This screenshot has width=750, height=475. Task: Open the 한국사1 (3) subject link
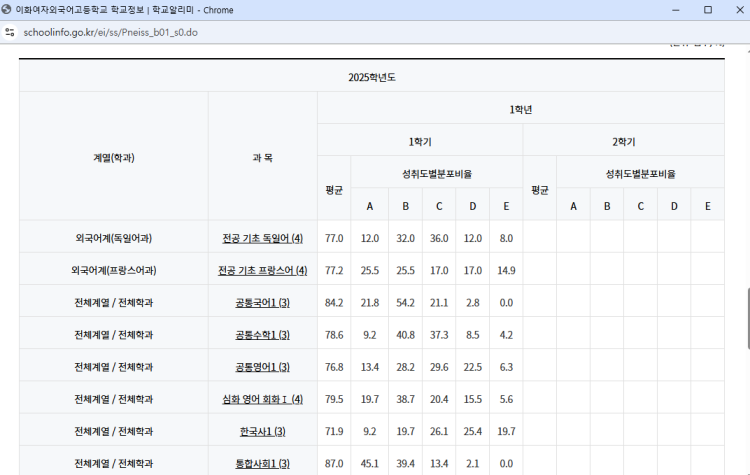[x=262, y=431]
